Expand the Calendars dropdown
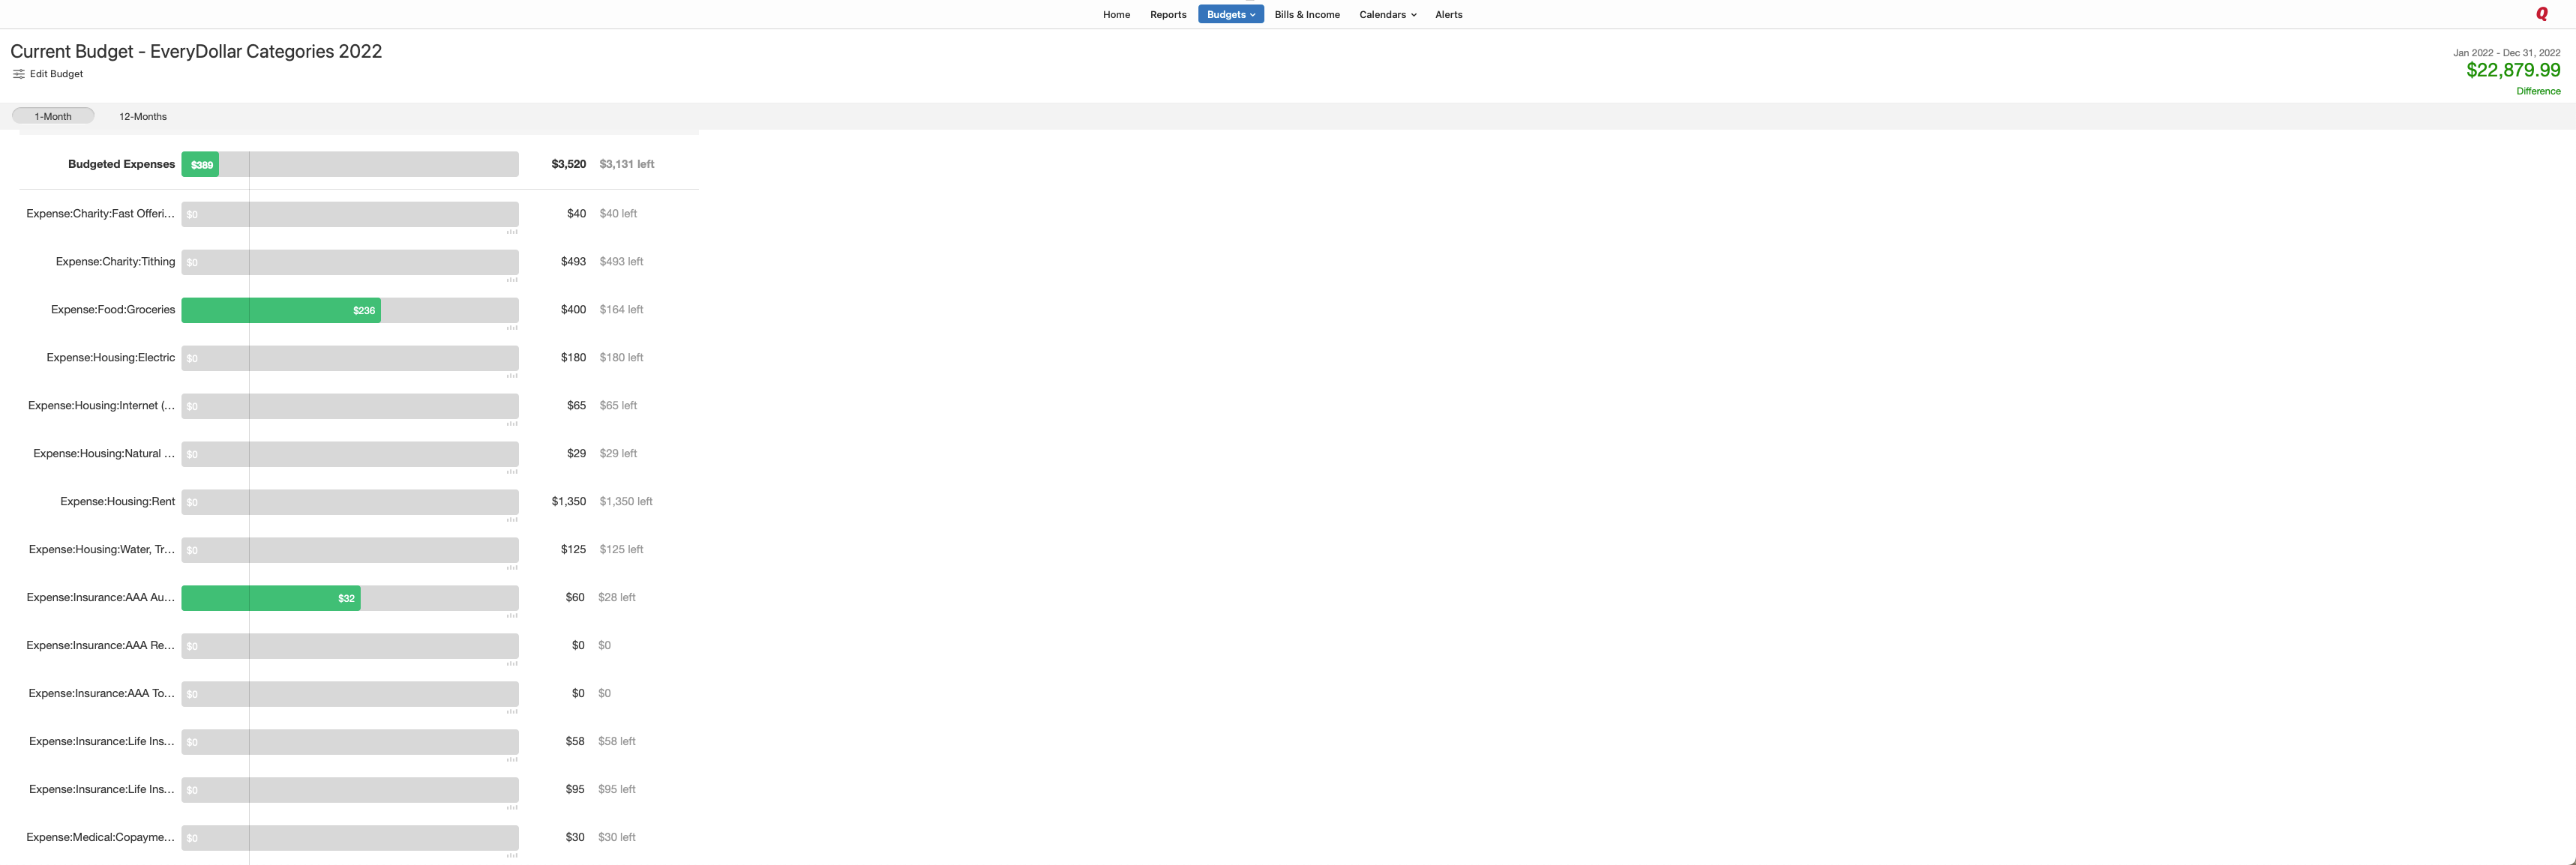The width and height of the screenshot is (2576, 865). point(1387,14)
